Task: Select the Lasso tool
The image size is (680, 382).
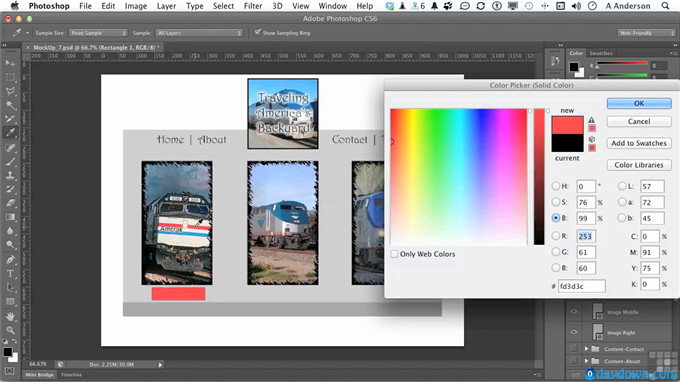Action: click(x=10, y=91)
